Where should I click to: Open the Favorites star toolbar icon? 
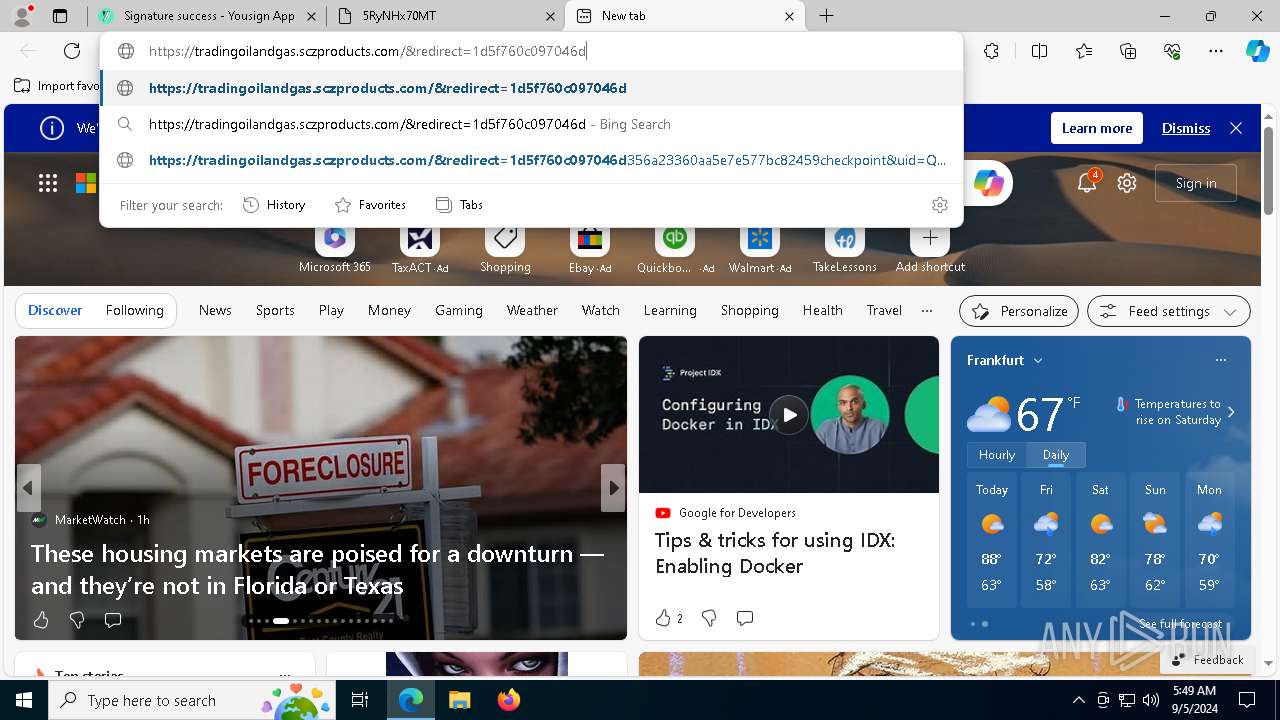coord(1084,51)
